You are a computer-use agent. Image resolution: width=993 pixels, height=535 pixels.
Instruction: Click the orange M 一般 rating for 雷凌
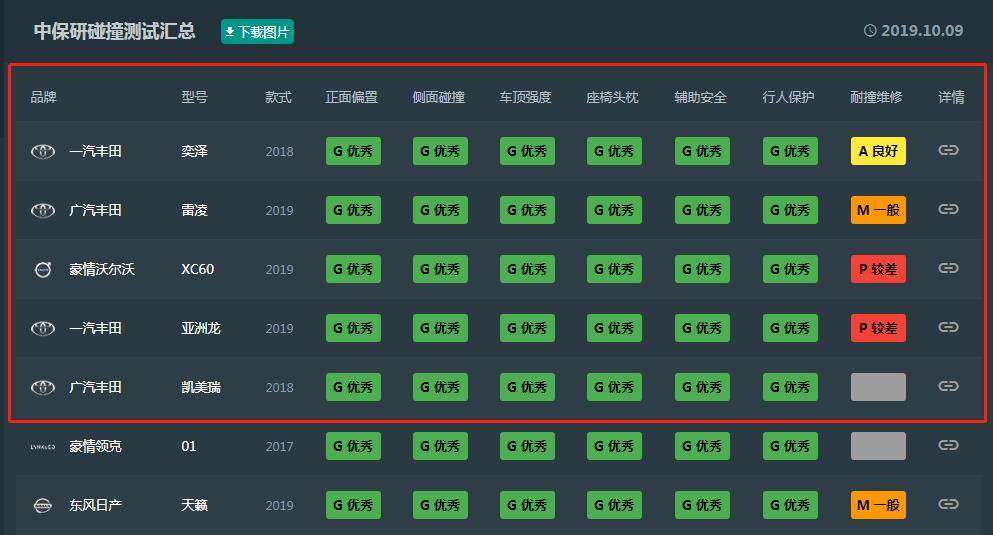878,210
